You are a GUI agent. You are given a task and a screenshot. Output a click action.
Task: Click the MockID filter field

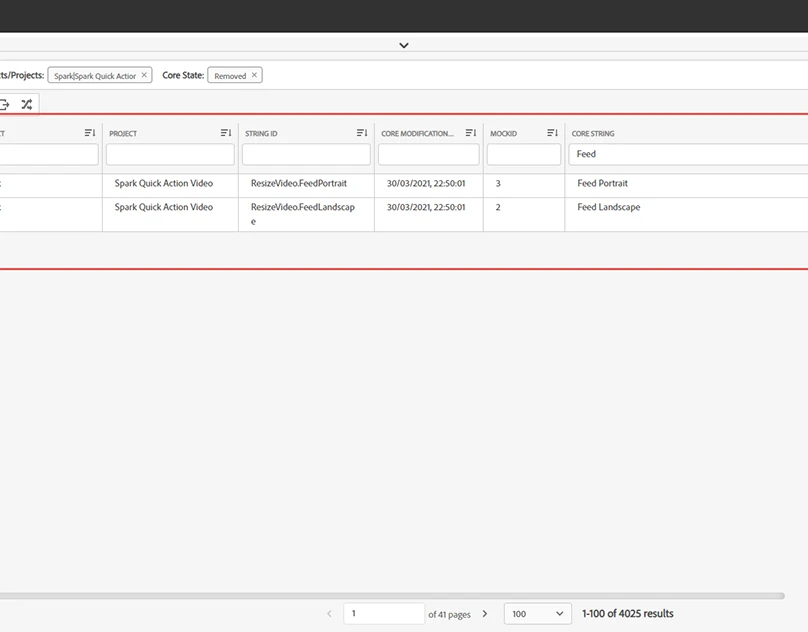[x=524, y=154]
